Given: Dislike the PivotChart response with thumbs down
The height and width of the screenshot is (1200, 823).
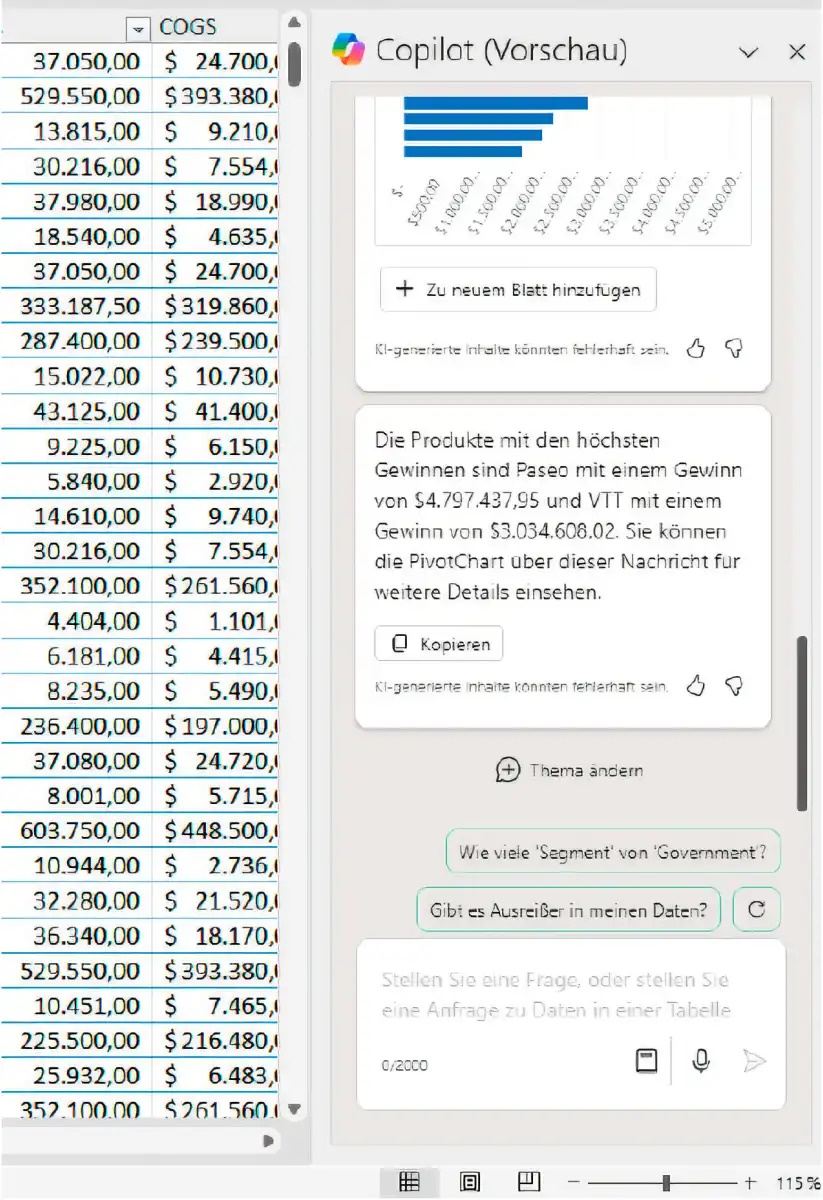Looking at the screenshot, I should pyautogui.click(x=734, y=348).
